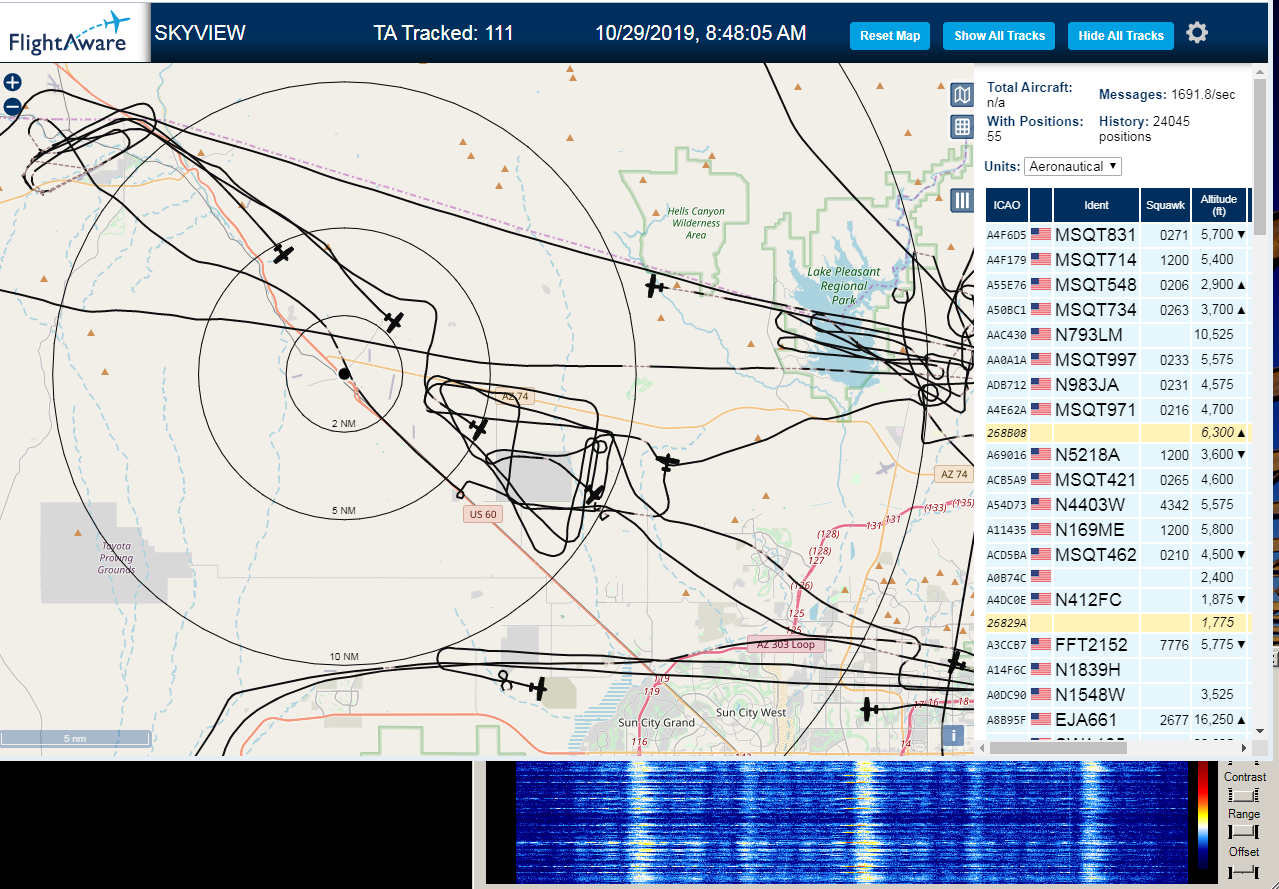Click US flag in the N1839H row
This screenshot has width=1279, height=889.
coord(1041,670)
